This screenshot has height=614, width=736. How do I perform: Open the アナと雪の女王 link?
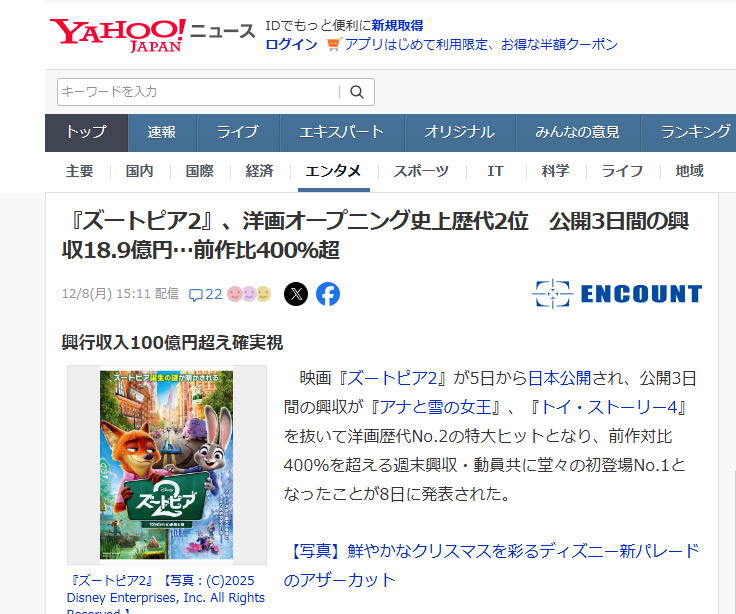pyautogui.click(x=435, y=407)
